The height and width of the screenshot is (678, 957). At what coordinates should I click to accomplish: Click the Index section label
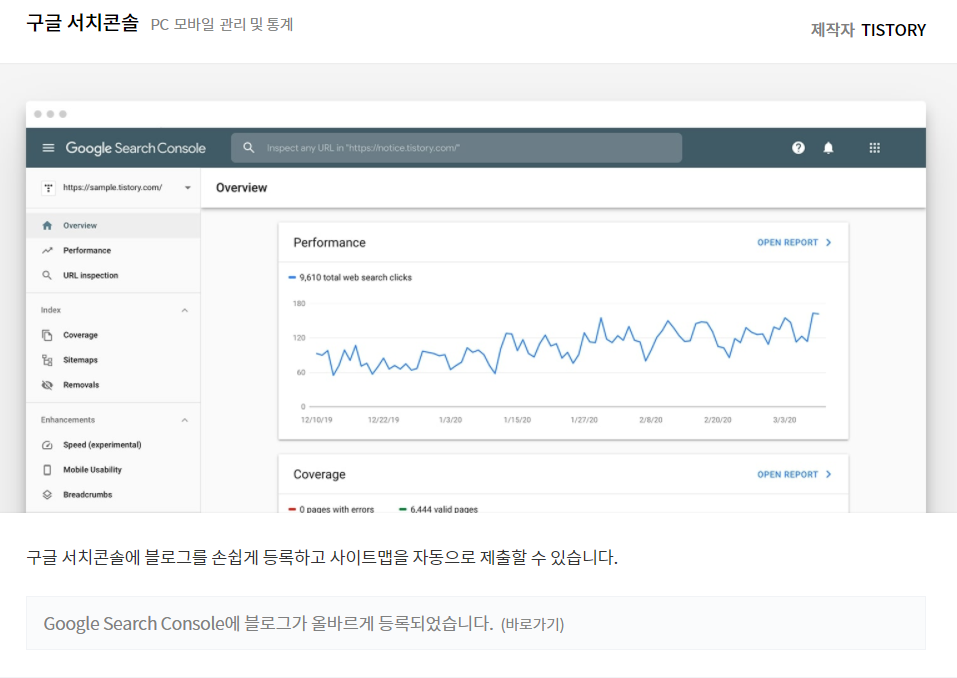tap(51, 311)
